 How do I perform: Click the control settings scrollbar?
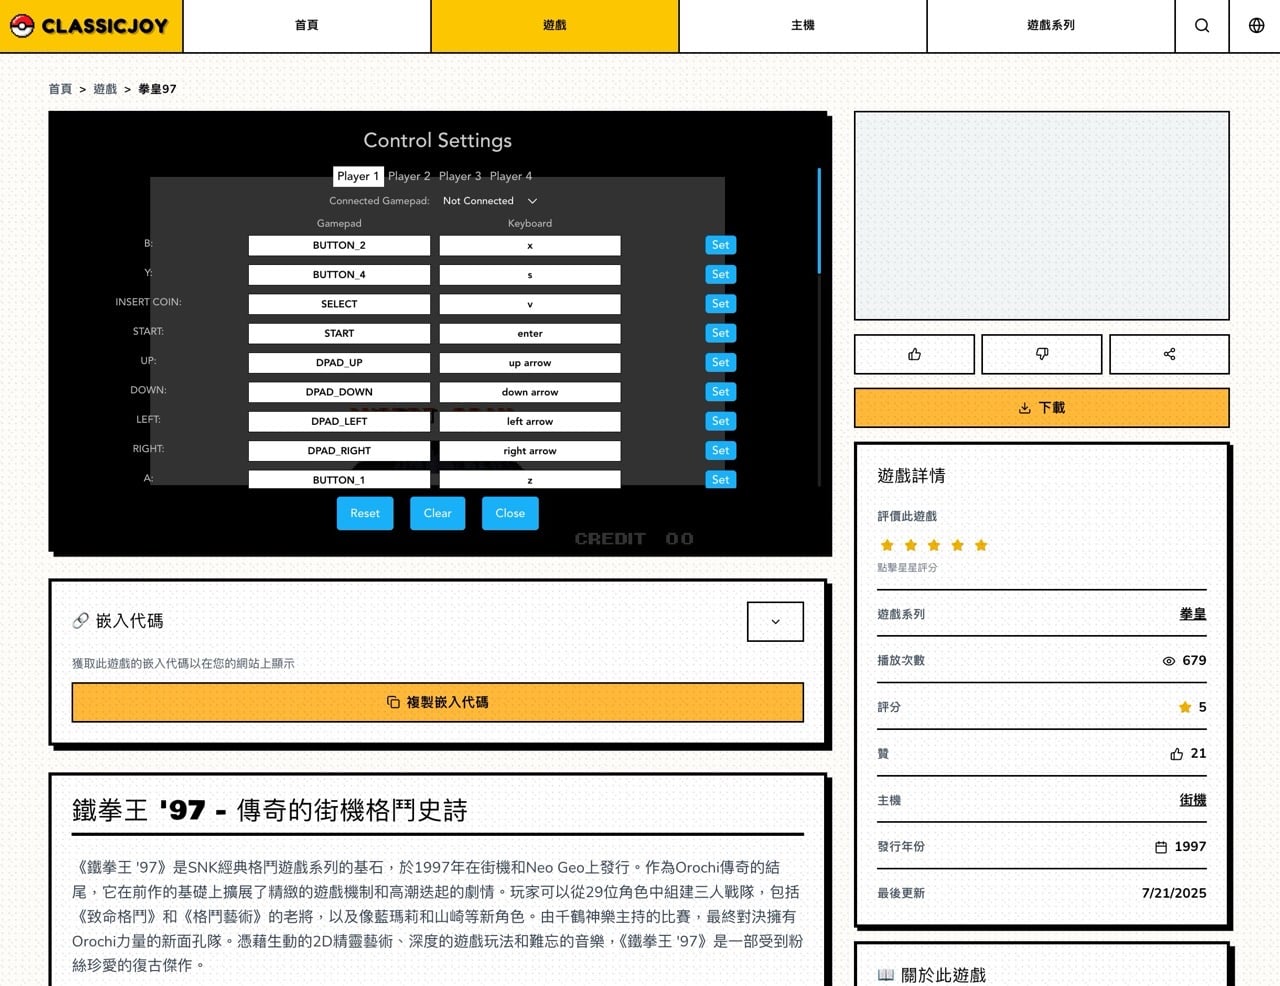pyautogui.click(x=819, y=221)
